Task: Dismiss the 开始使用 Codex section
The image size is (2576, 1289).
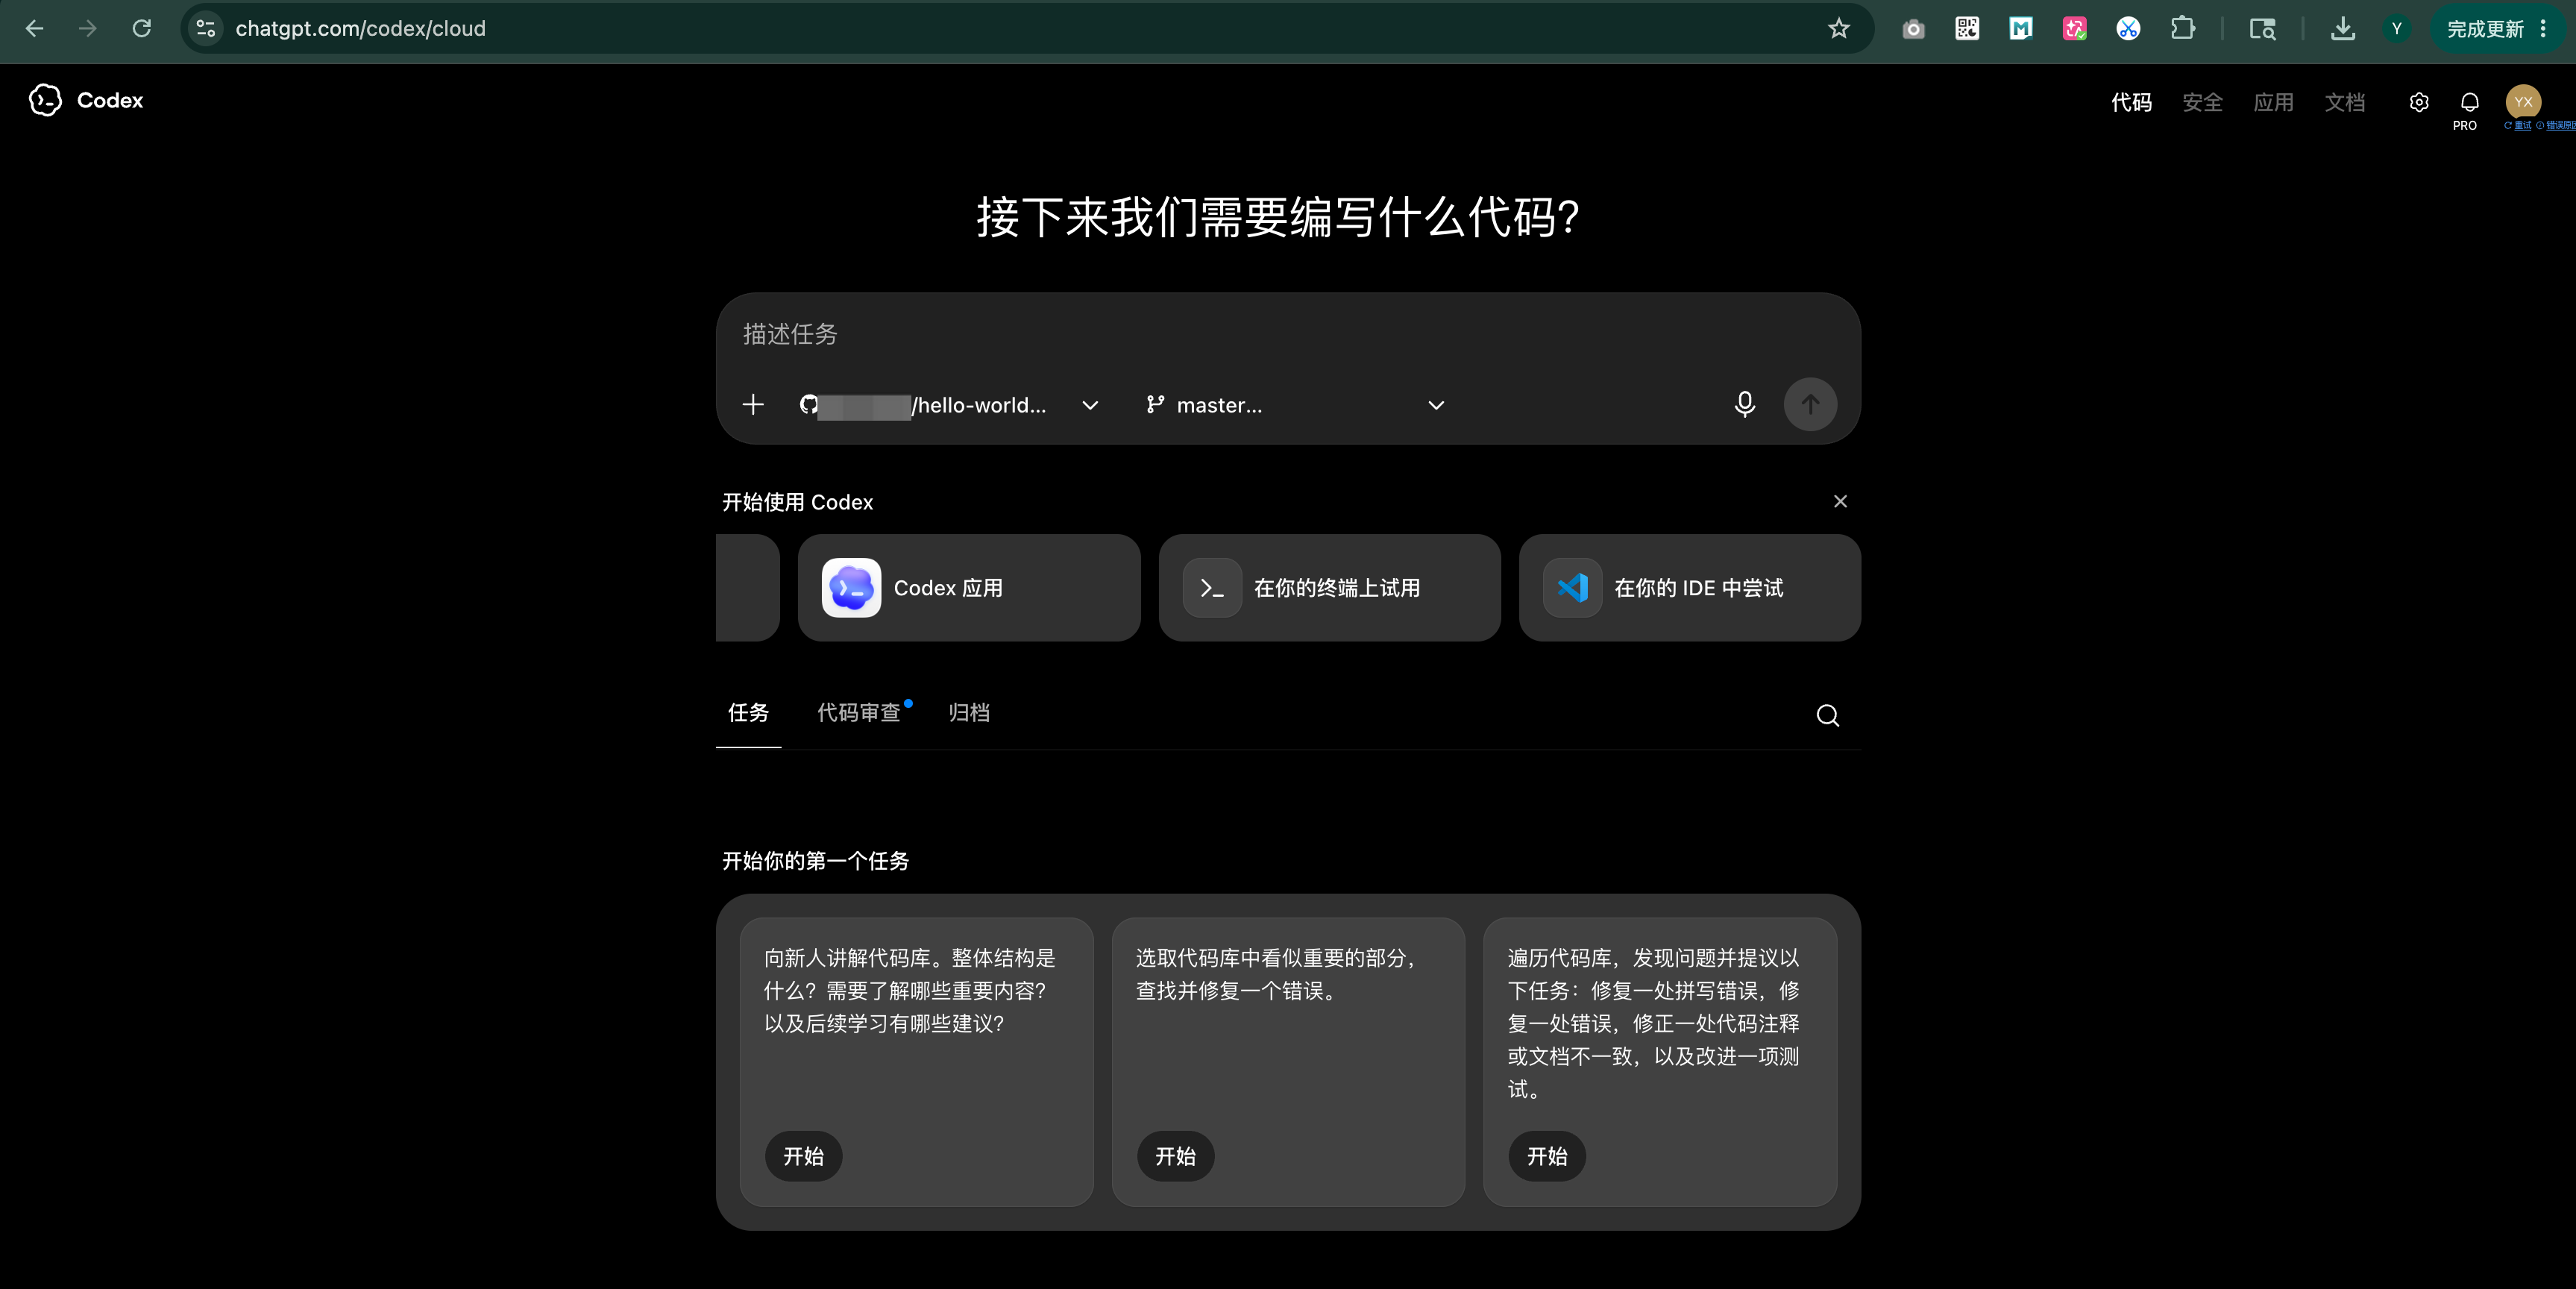Action: click(1840, 501)
